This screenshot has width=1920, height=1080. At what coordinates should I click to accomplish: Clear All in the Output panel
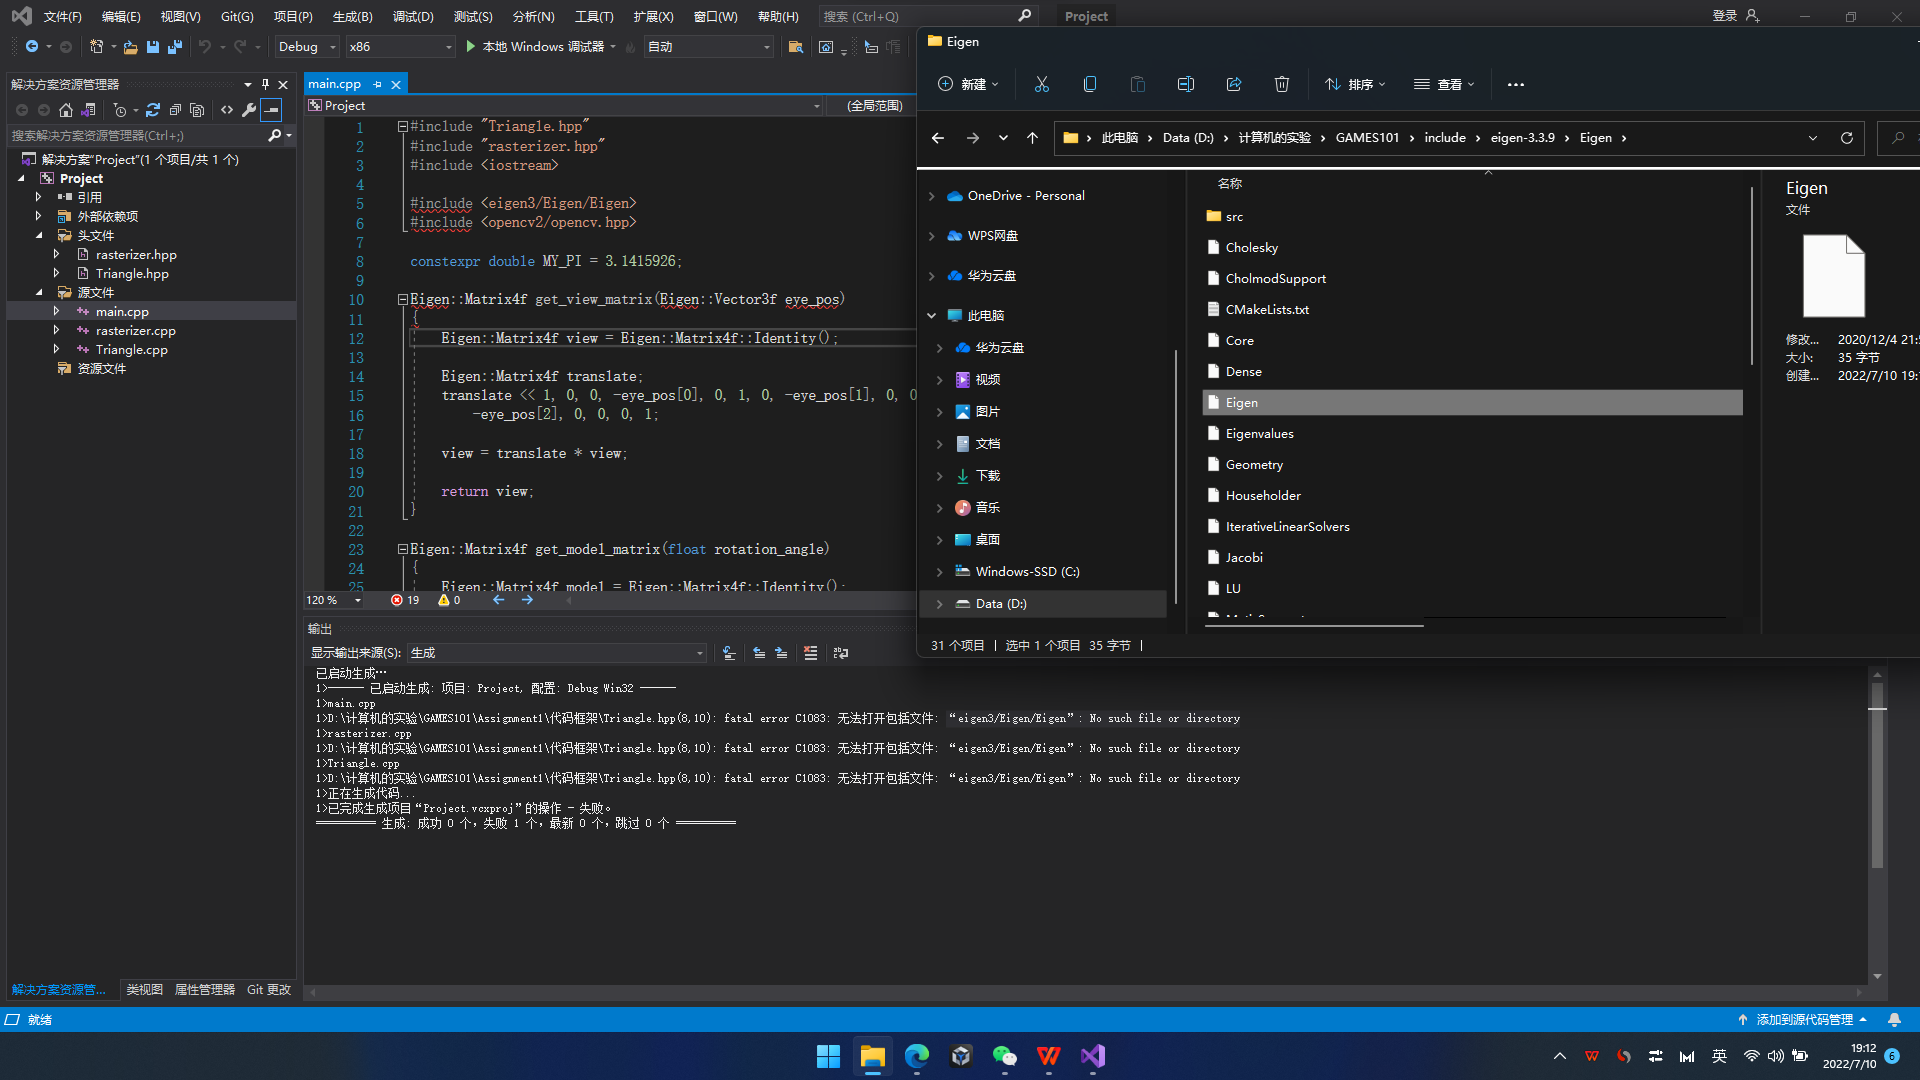810,653
